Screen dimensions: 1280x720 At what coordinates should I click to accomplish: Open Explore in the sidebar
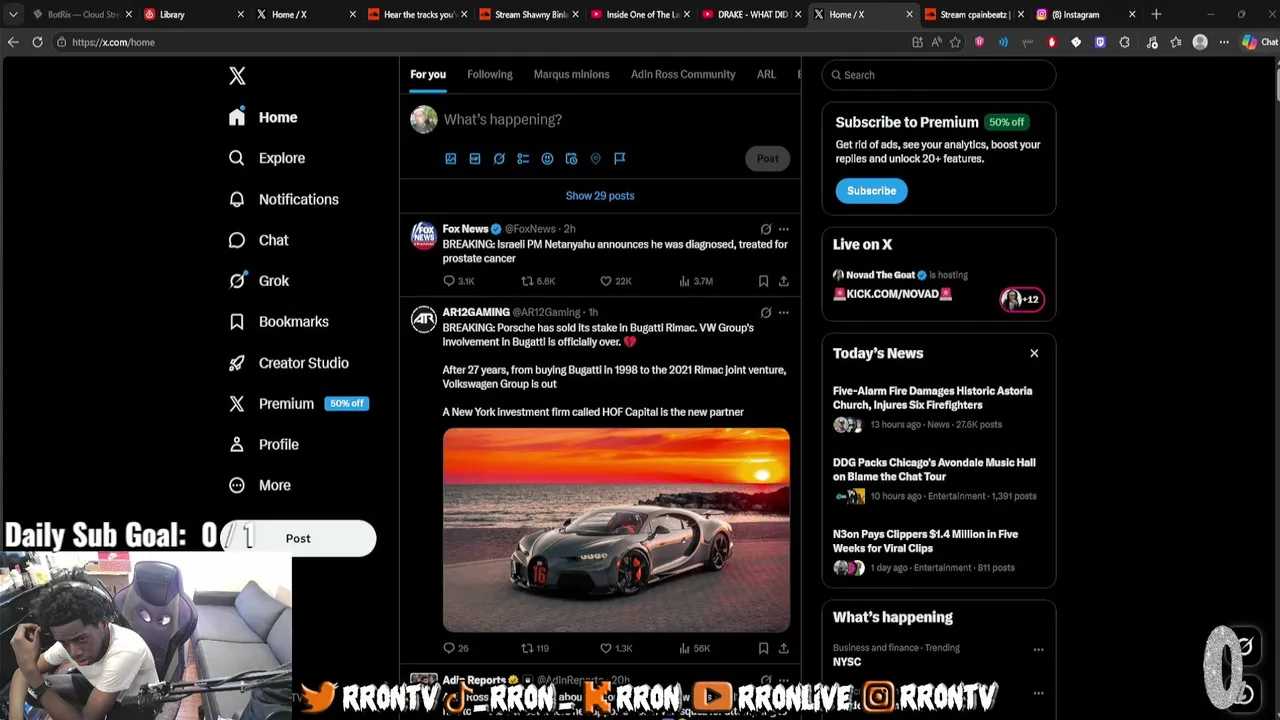click(x=267, y=158)
